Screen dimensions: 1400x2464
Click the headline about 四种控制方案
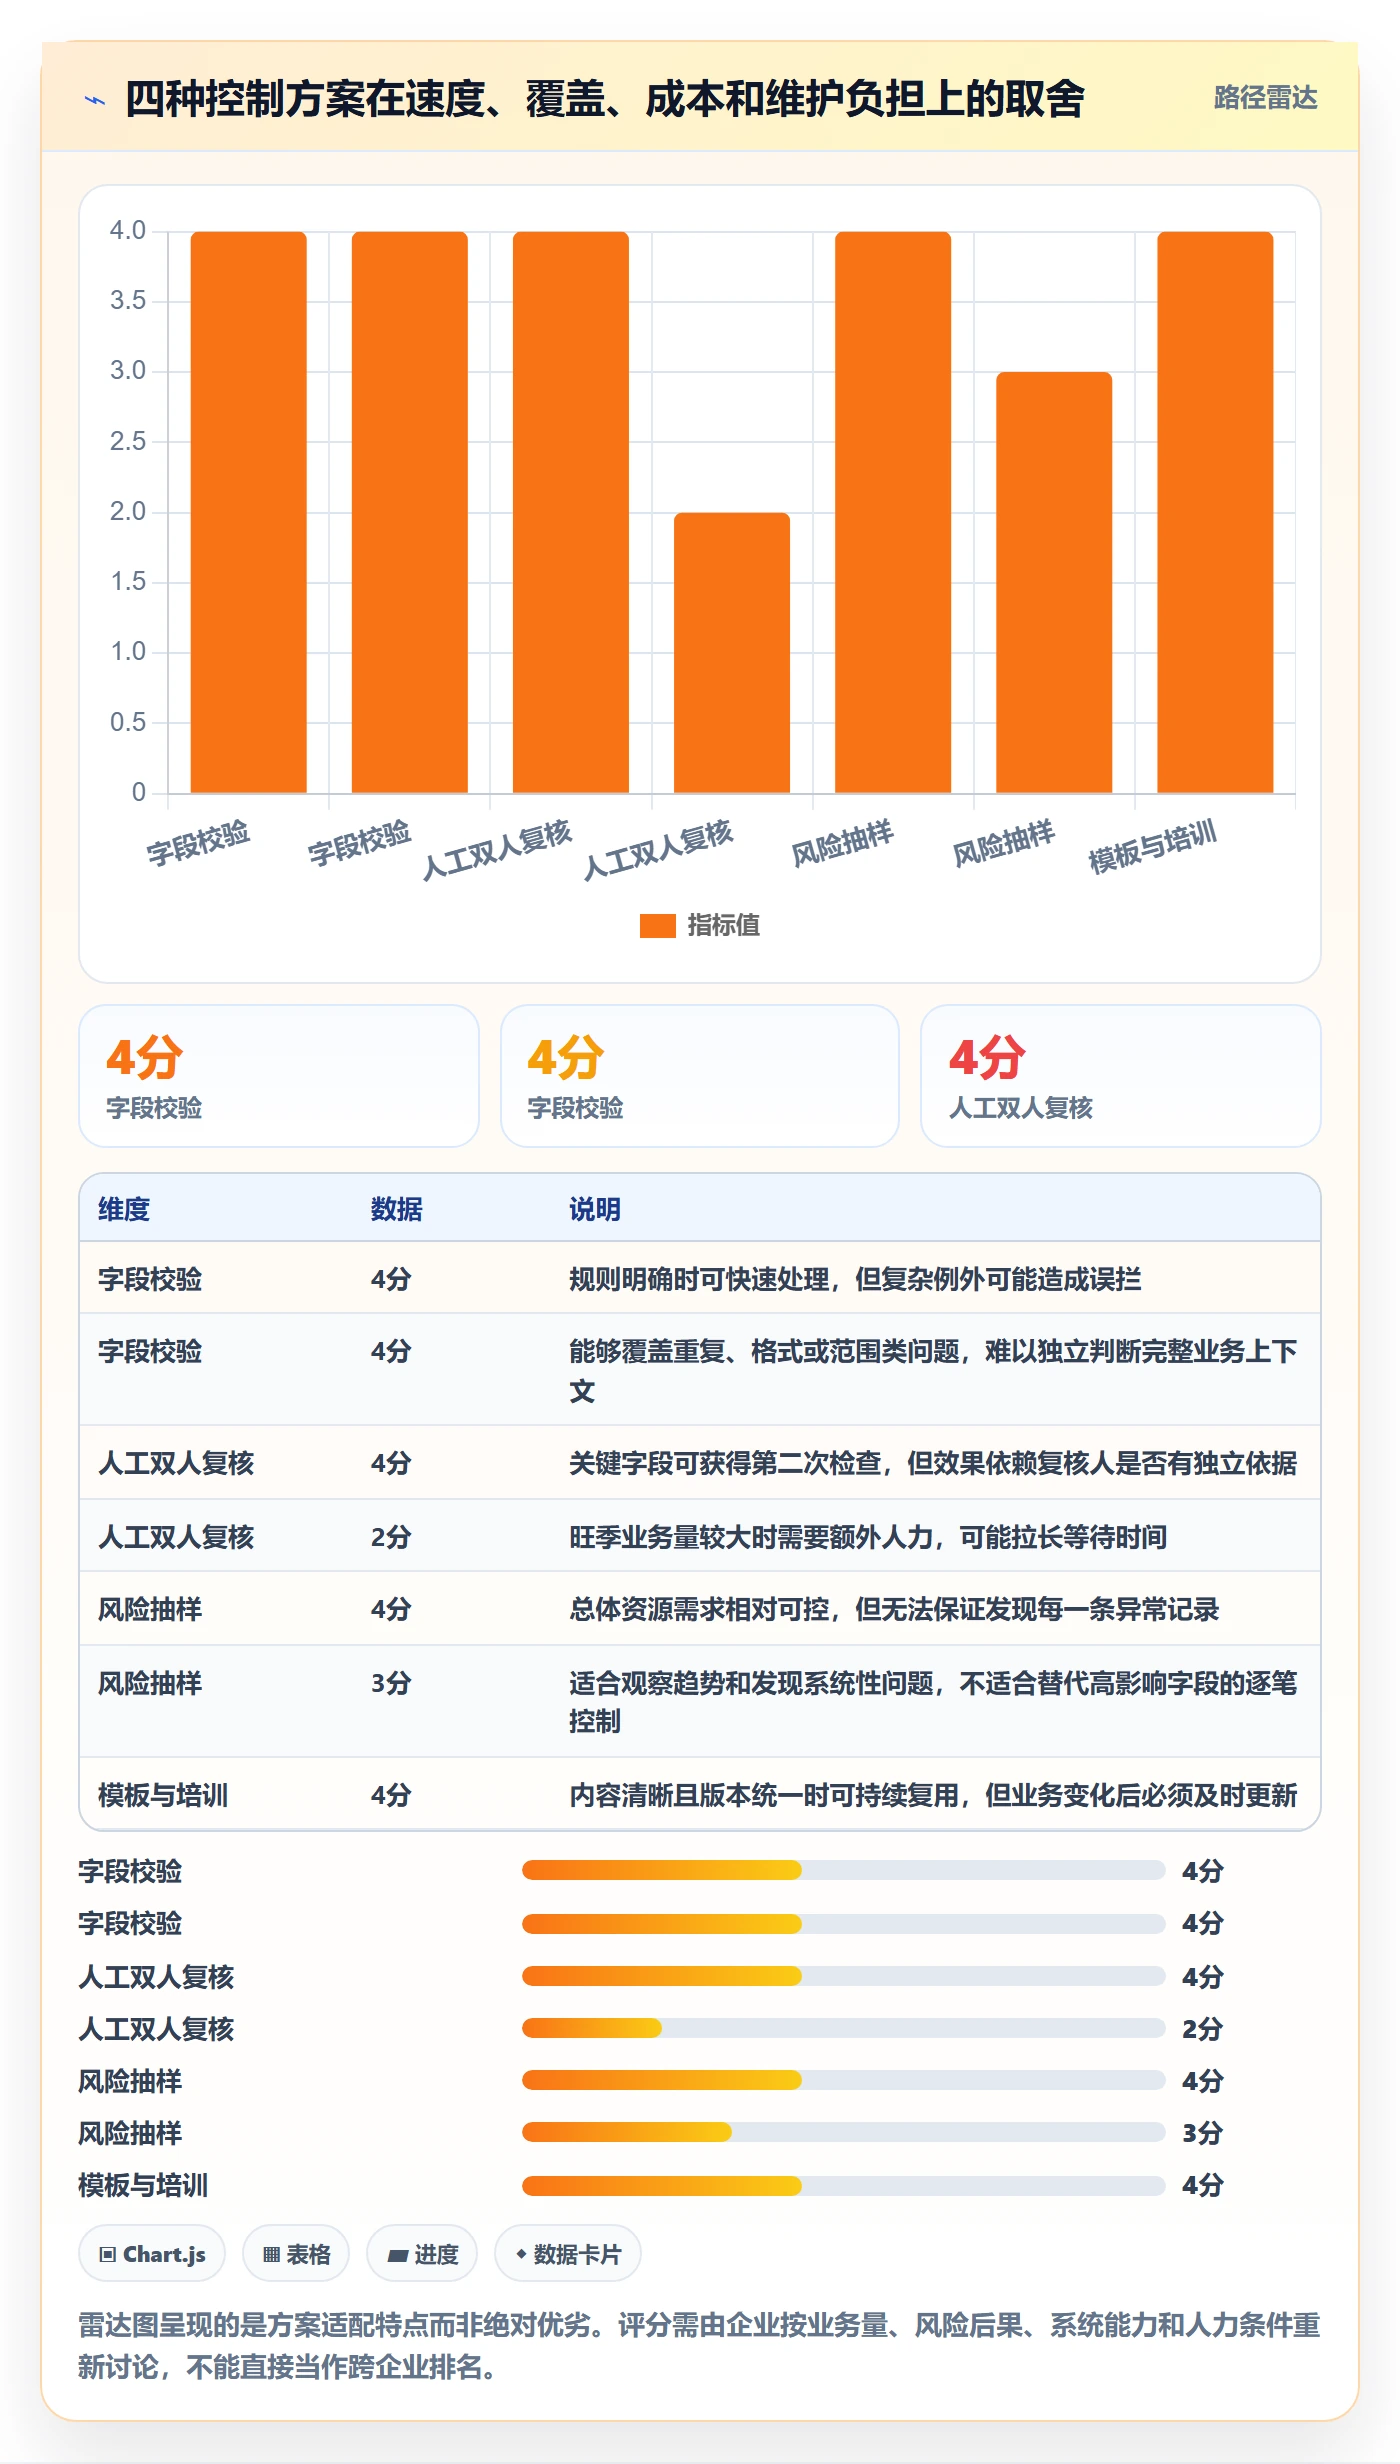(x=604, y=99)
